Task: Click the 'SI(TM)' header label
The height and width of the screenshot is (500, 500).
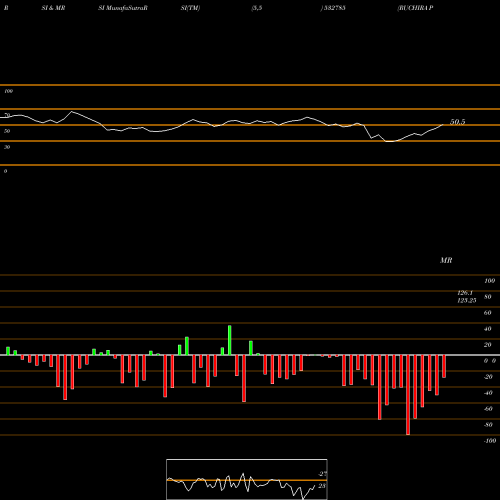Action: pyautogui.click(x=190, y=8)
